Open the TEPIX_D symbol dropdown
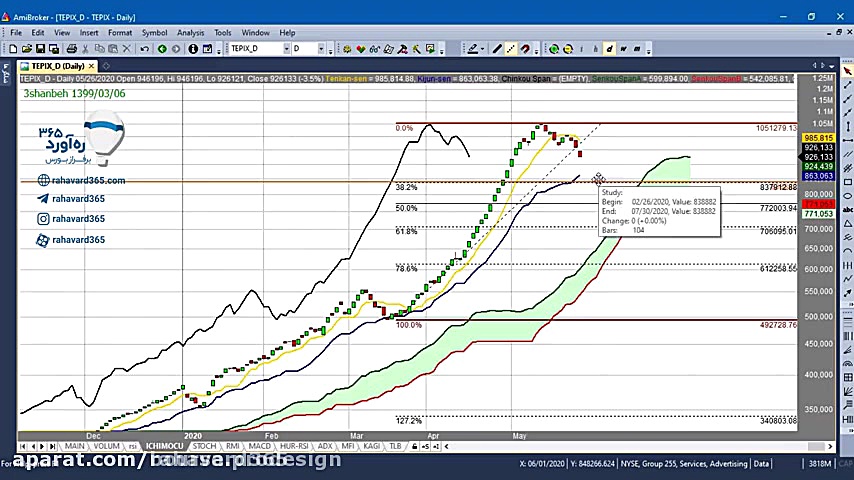Image resolution: width=854 pixels, height=480 pixels. [x=286, y=49]
